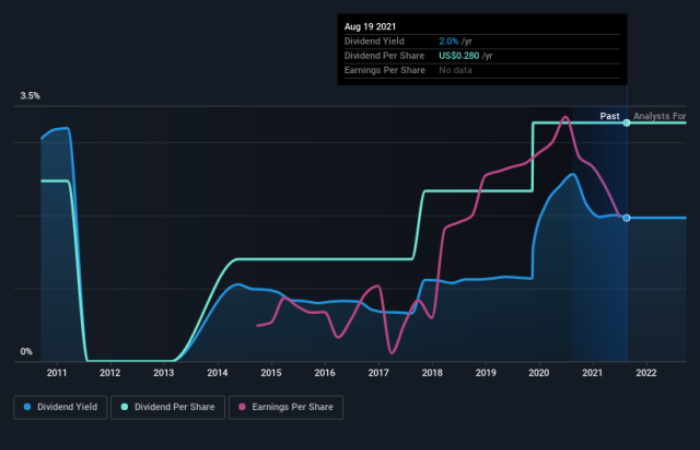Select the Dividend Per Share marker at Aug 2021
Viewport: 700px width, 450px height.
pyautogui.click(x=627, y=123)
